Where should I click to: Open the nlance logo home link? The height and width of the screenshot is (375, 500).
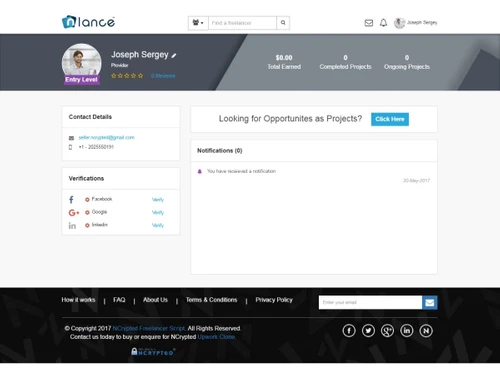pos(88,22)
